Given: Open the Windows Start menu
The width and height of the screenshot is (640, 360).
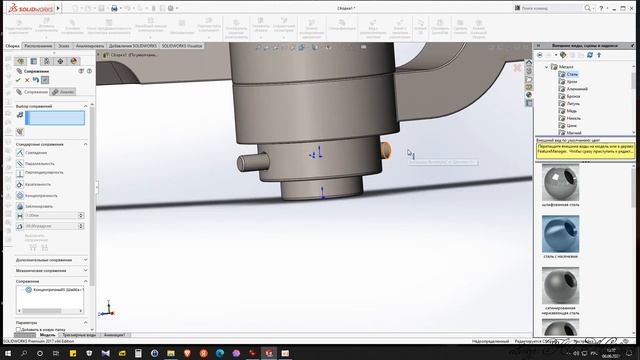Looking at the screenshot, I should (7, 353).
